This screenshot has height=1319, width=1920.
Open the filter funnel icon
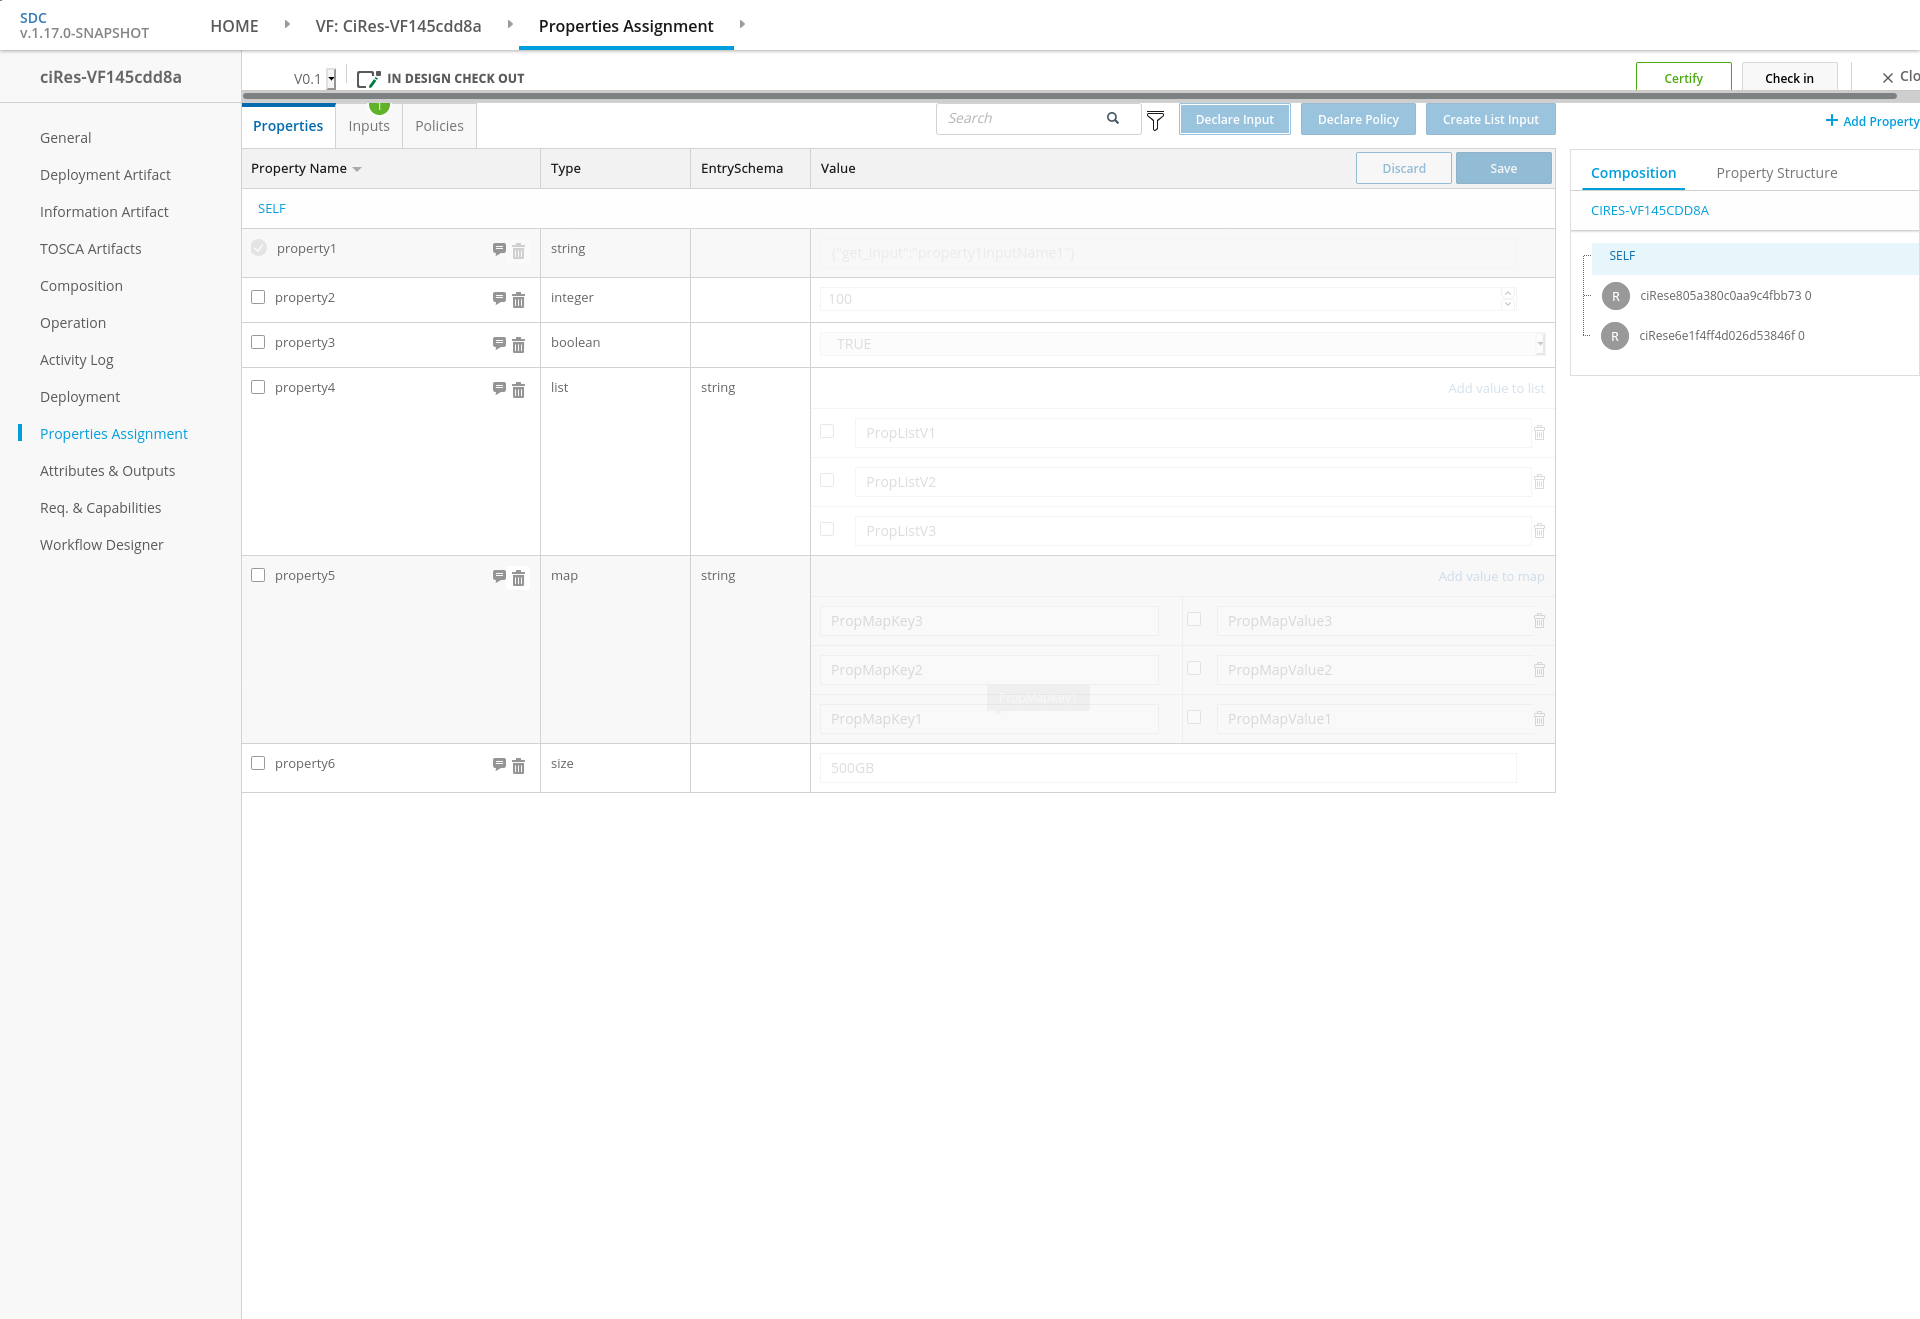[1155, 121]
